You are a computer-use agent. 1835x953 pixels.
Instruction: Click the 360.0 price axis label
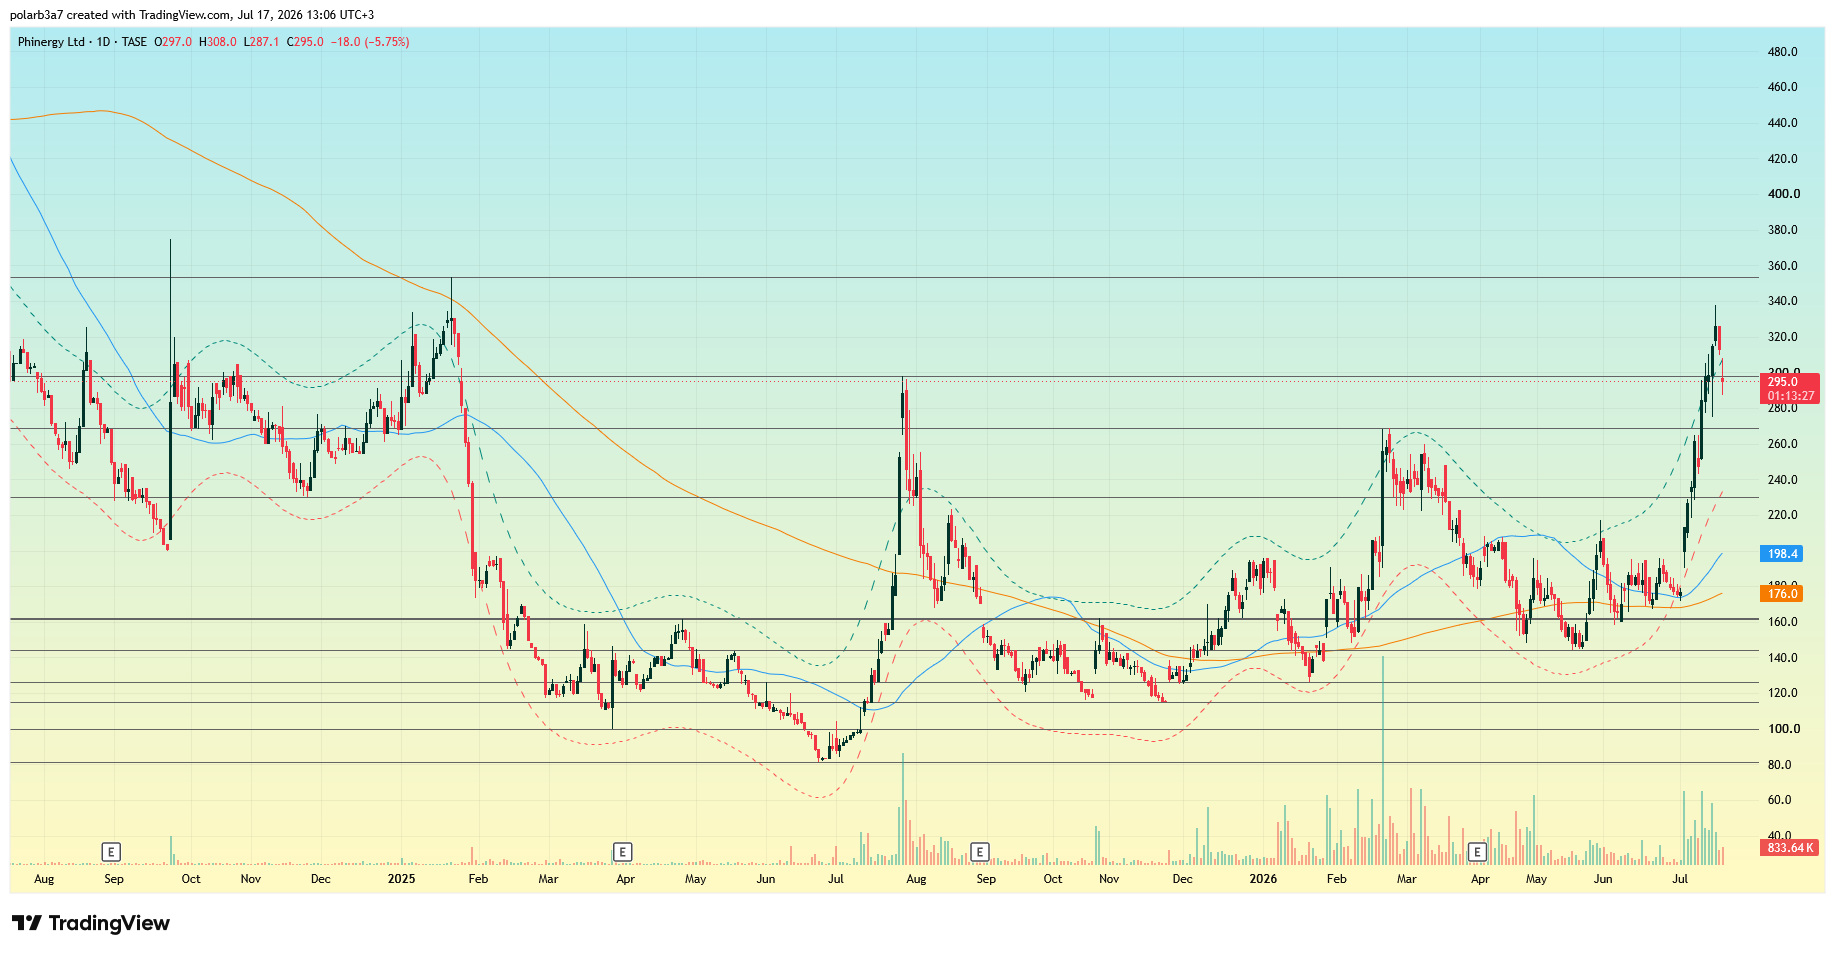pos(1783,266)
